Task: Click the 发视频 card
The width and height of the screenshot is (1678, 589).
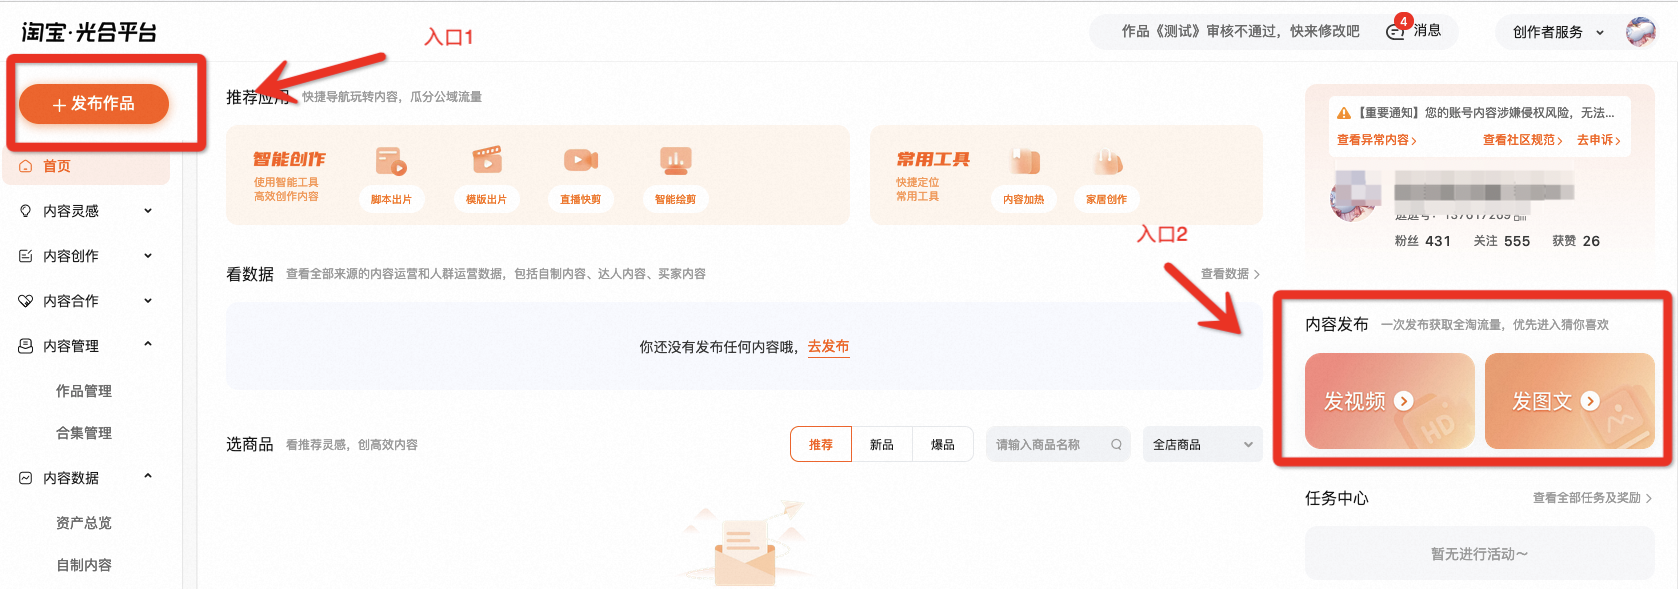Action: click(1390, 401)
